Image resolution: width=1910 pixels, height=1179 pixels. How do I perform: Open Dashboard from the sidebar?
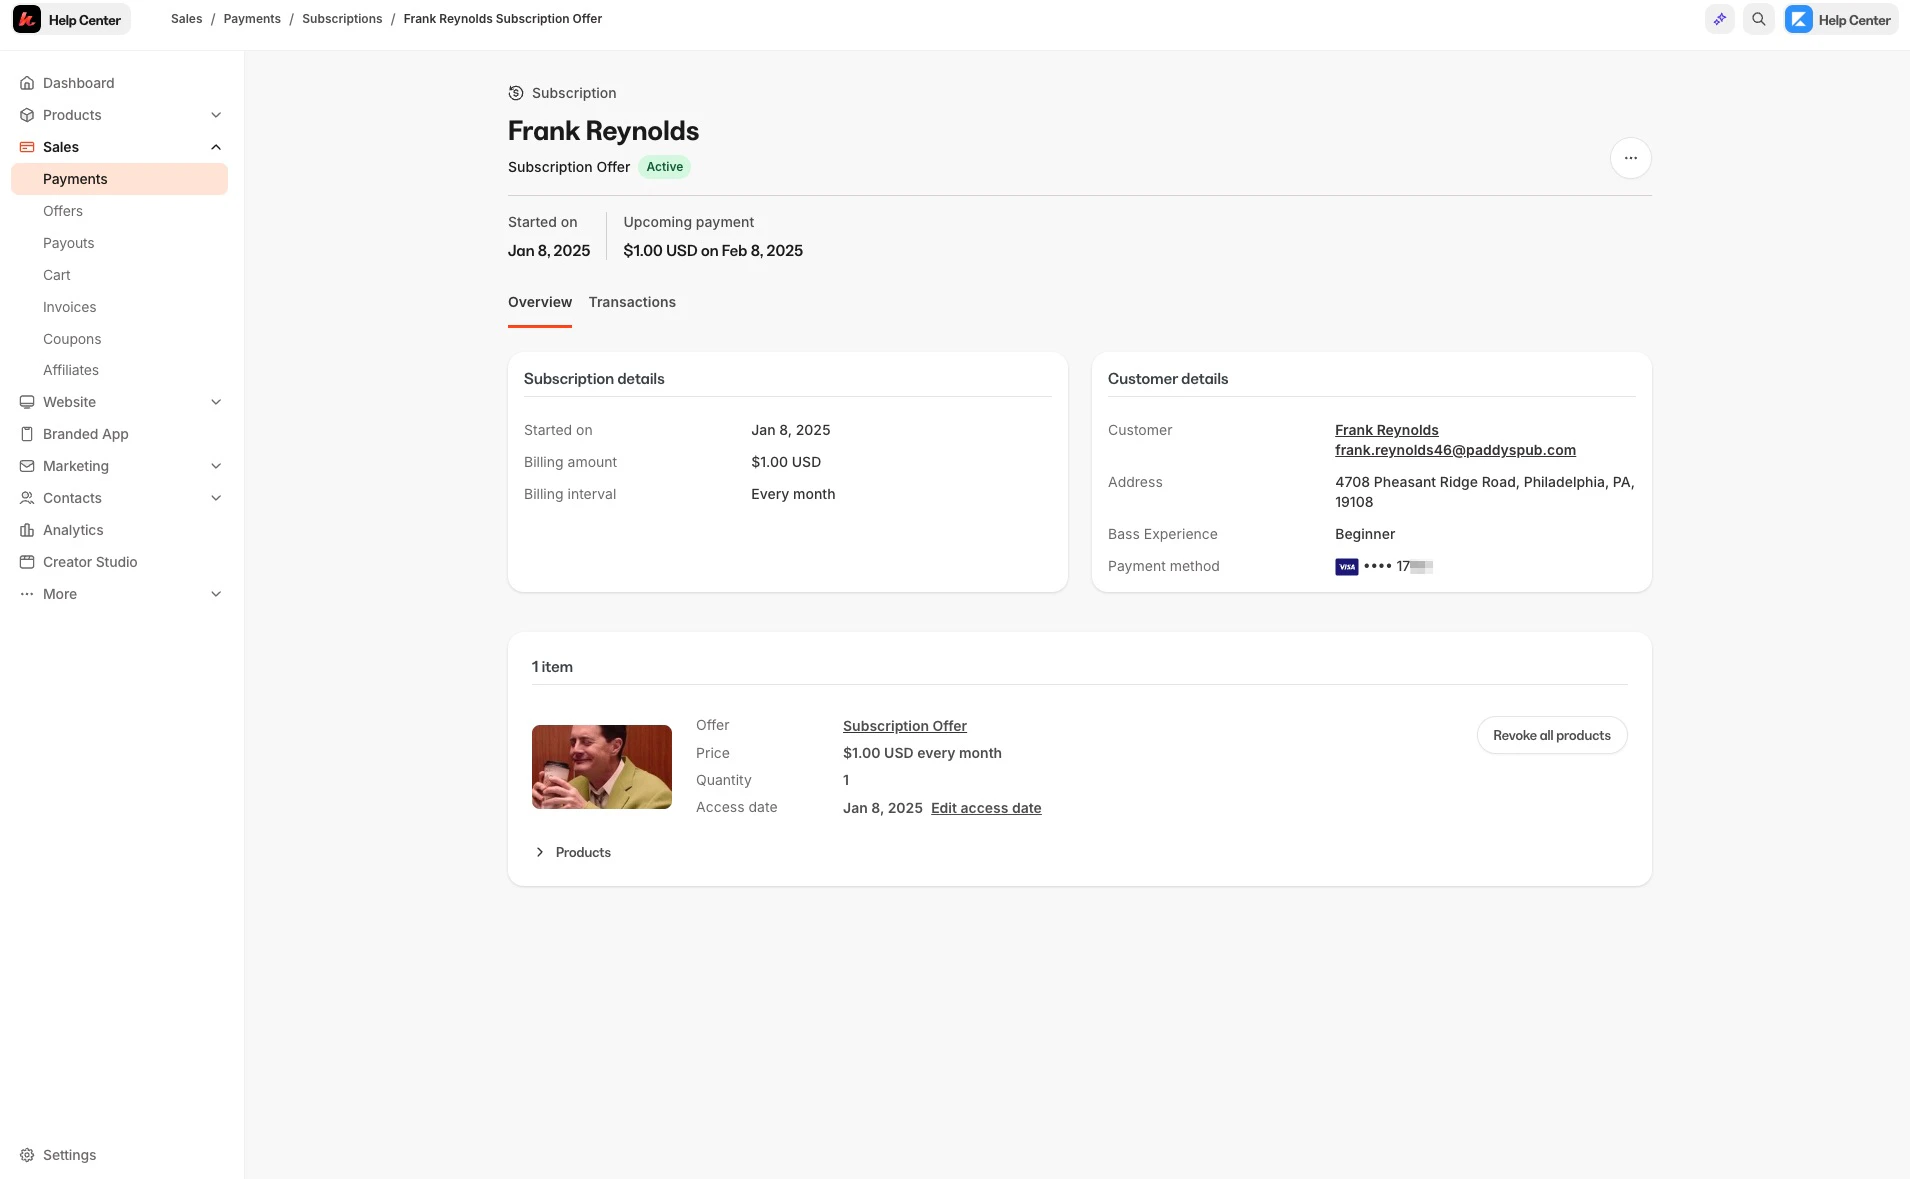(78, 83)
